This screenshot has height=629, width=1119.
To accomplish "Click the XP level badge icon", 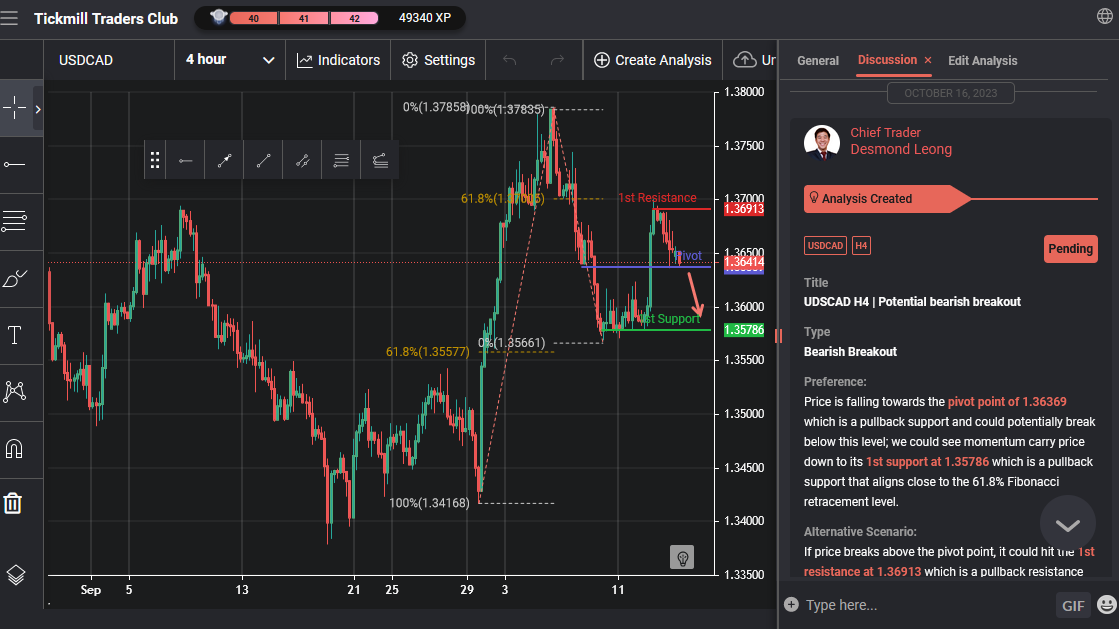I will 218,16.
